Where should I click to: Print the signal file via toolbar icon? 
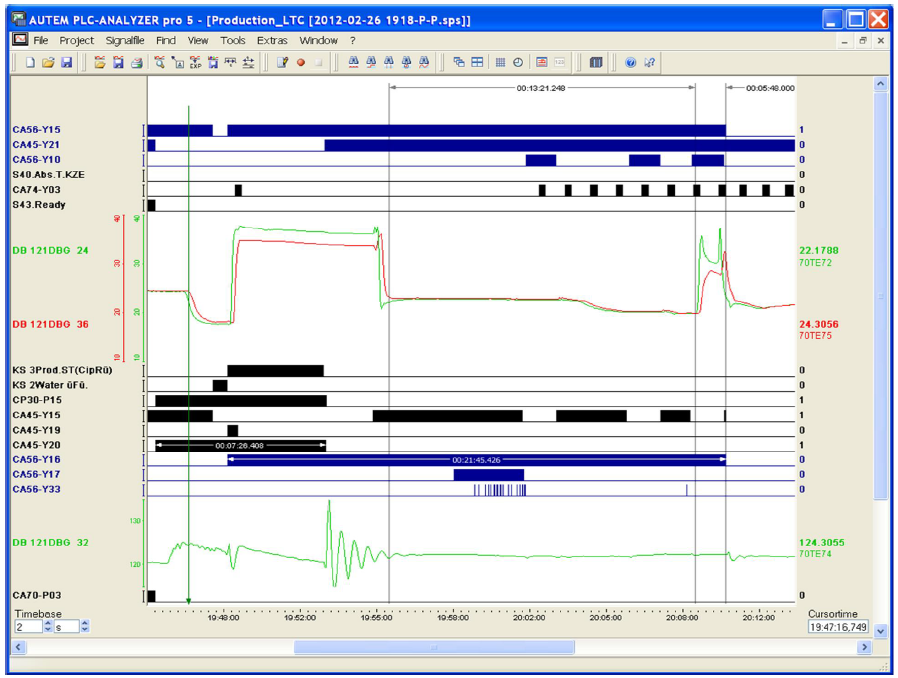coord(136,62)
